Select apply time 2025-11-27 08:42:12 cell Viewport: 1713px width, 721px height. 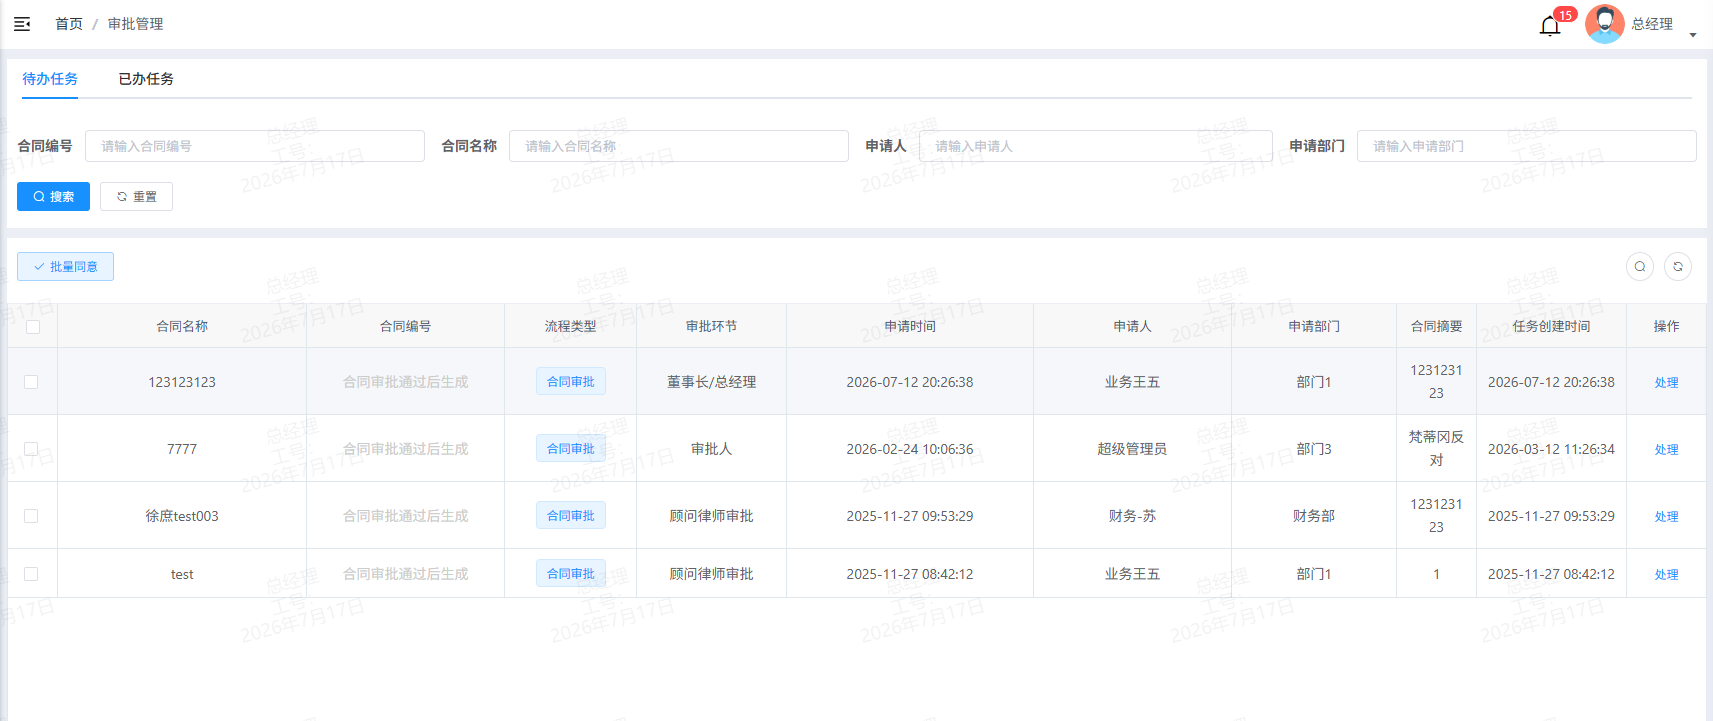click(910, 574)
